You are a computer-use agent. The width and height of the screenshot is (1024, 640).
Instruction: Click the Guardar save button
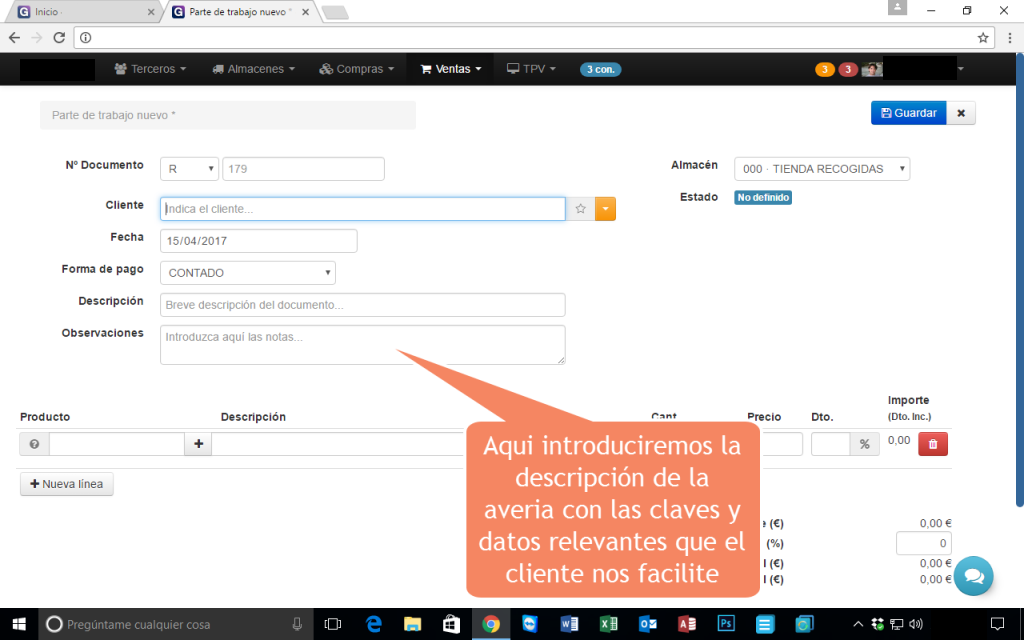[908, 113]
